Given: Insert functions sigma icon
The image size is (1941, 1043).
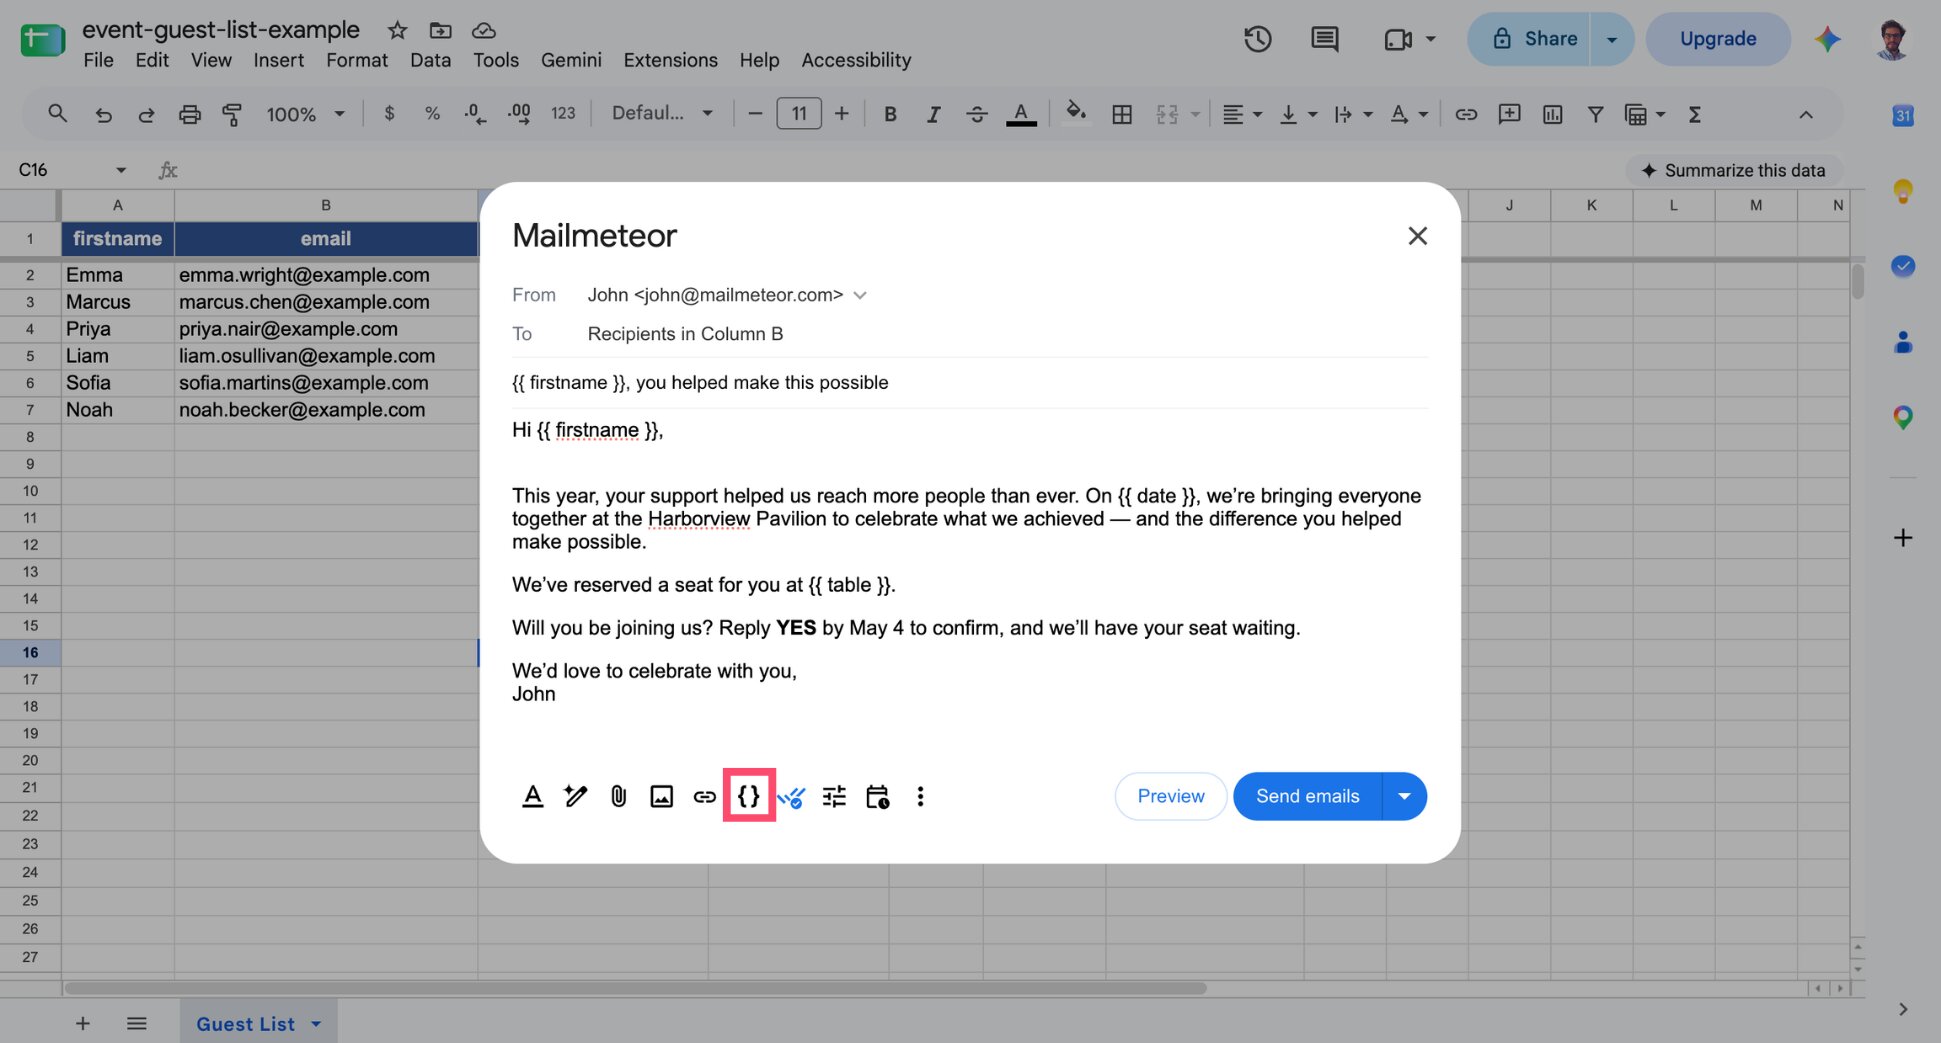Looking at the screenshot, I should click(x=1695, y=114).
